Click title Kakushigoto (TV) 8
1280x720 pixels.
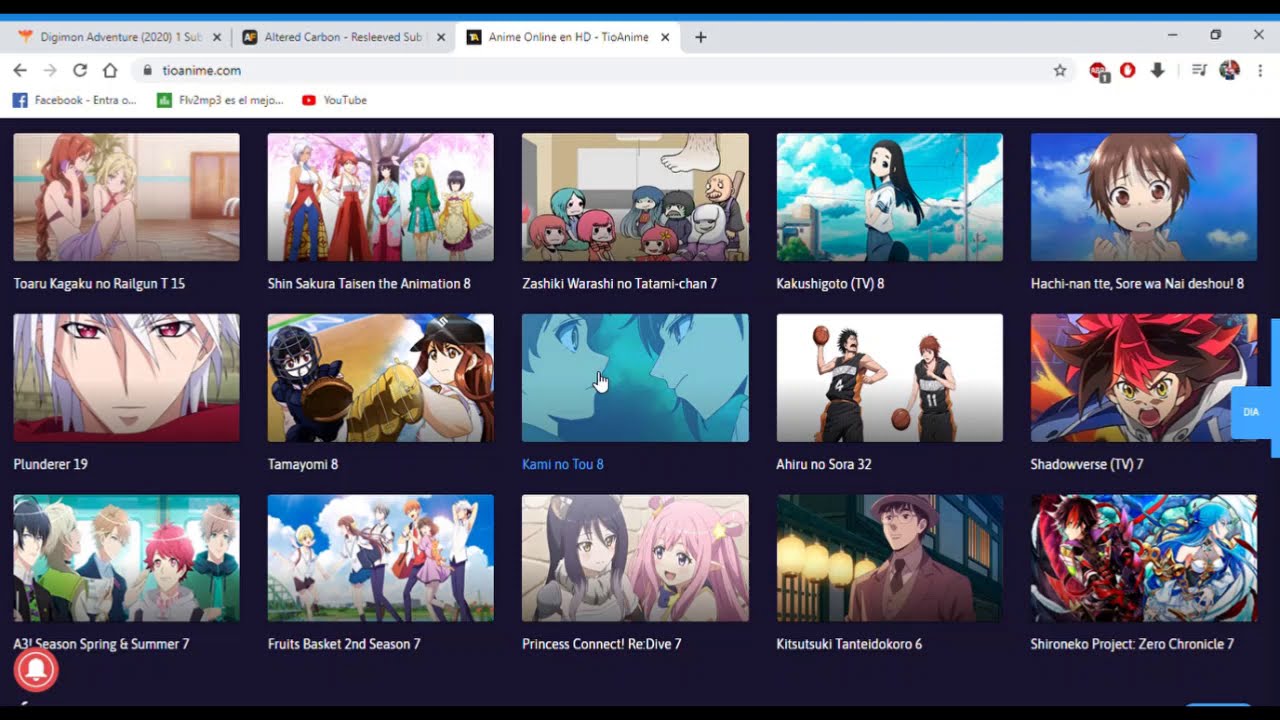pyautogui.click(x=830, y=284)
